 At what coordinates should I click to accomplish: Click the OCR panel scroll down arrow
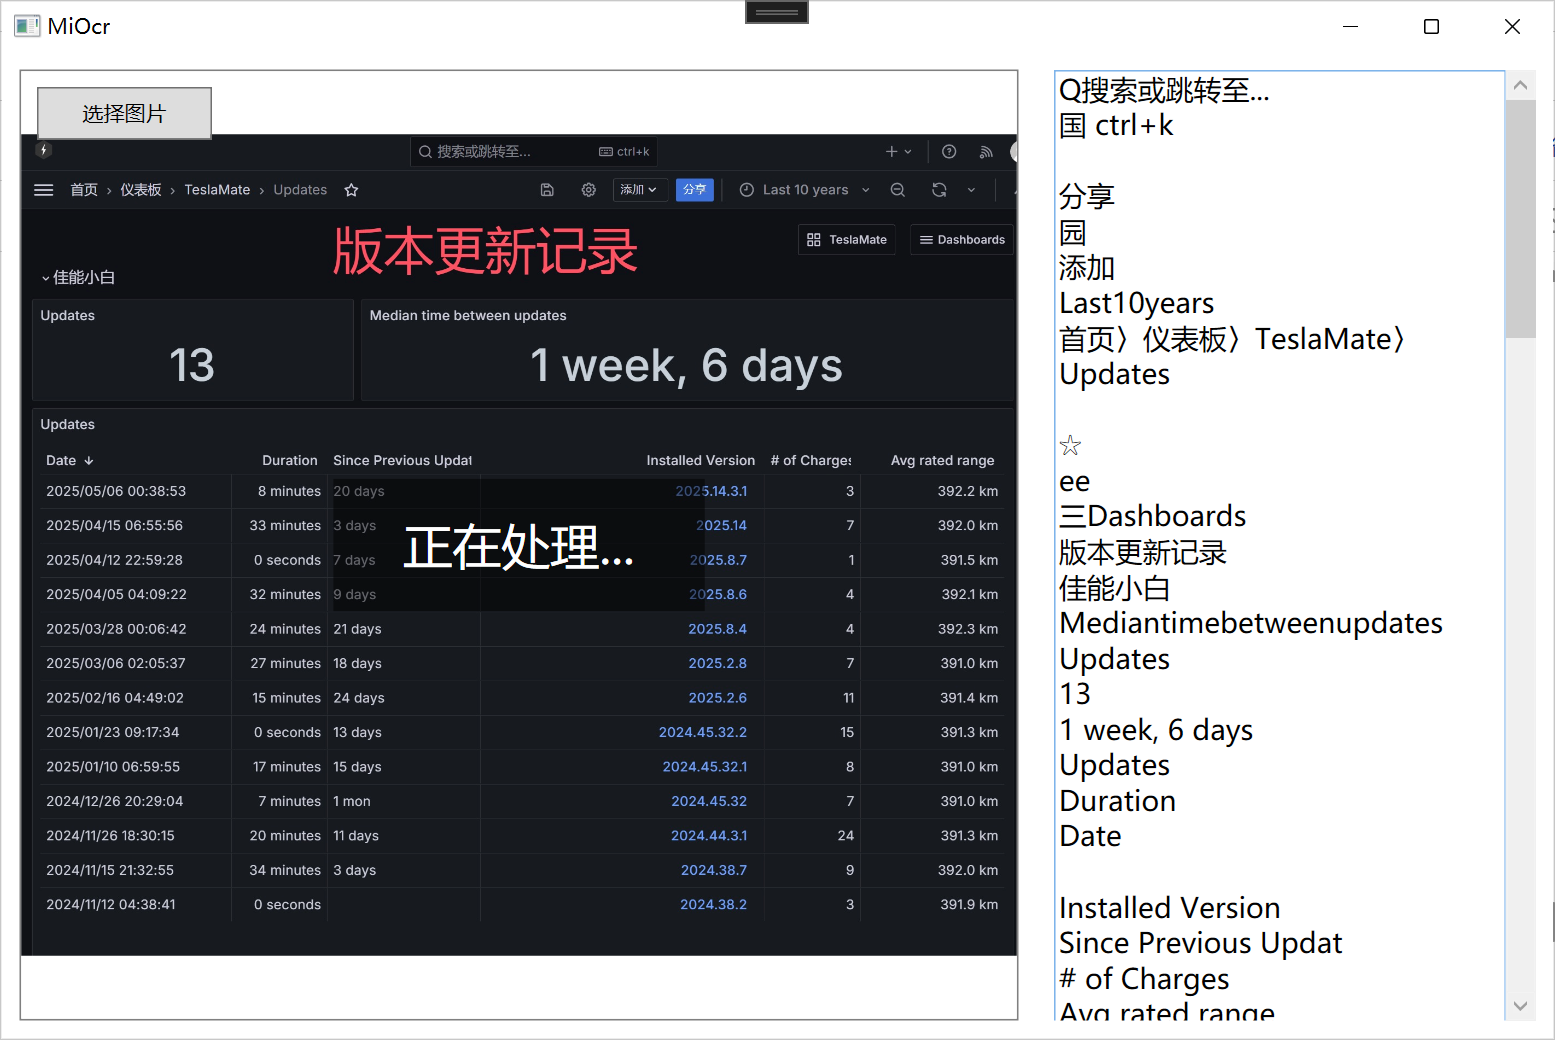1521,1006
